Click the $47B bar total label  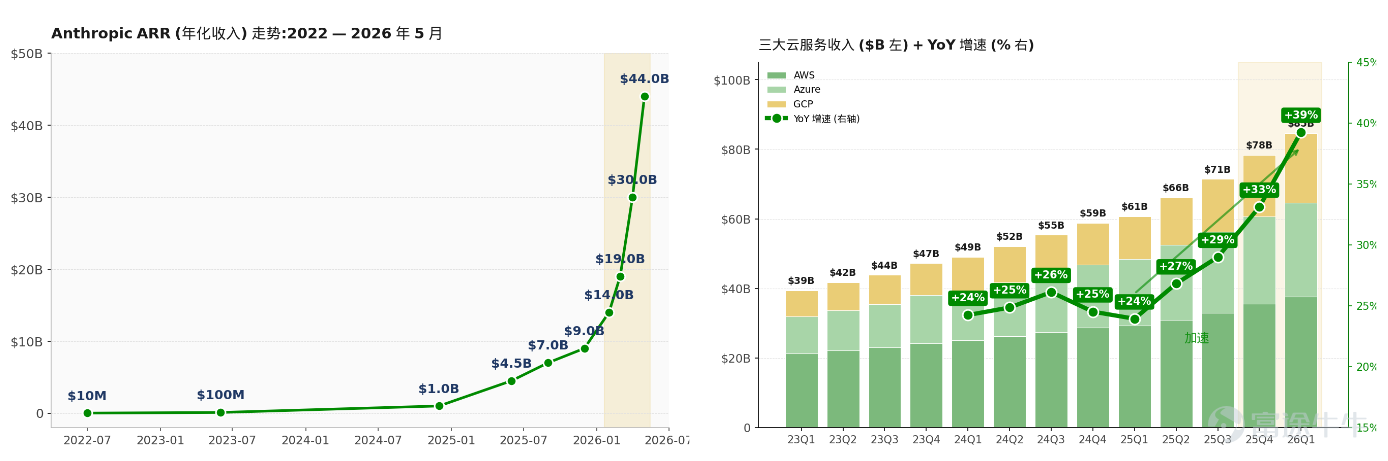926,254
